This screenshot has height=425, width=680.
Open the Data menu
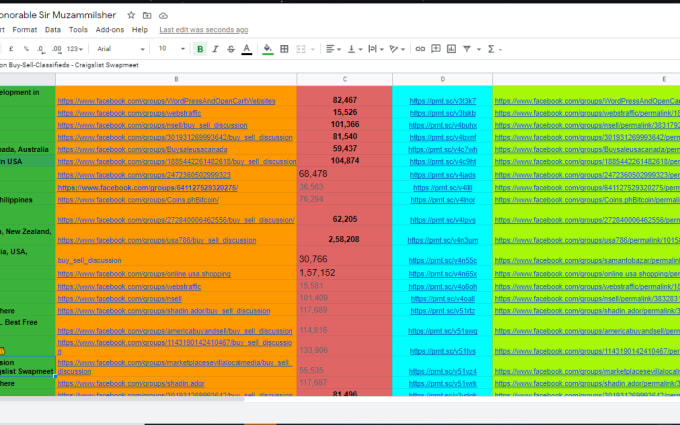point(52,29)
